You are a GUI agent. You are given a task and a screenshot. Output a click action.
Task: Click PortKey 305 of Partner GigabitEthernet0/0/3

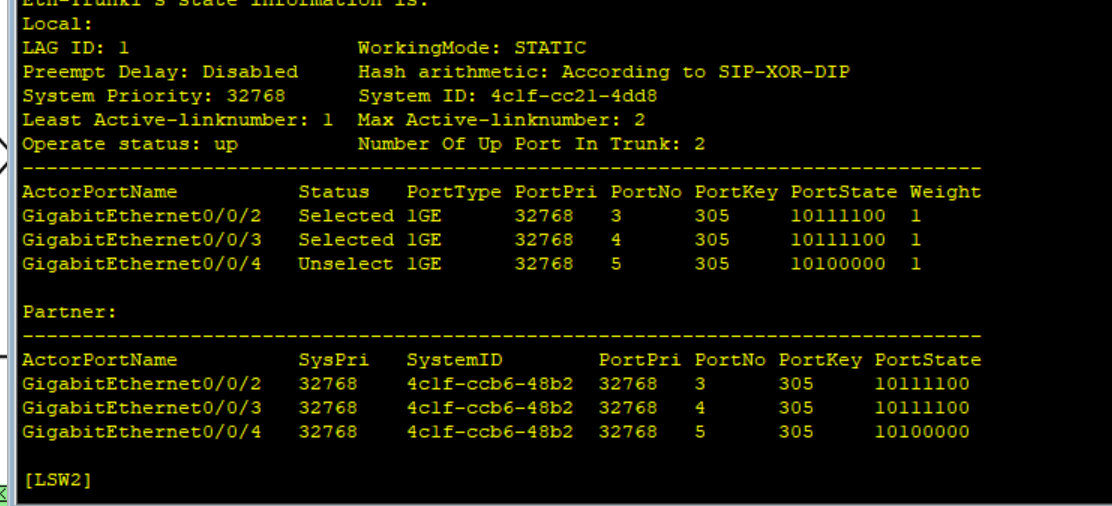[796, 408]
